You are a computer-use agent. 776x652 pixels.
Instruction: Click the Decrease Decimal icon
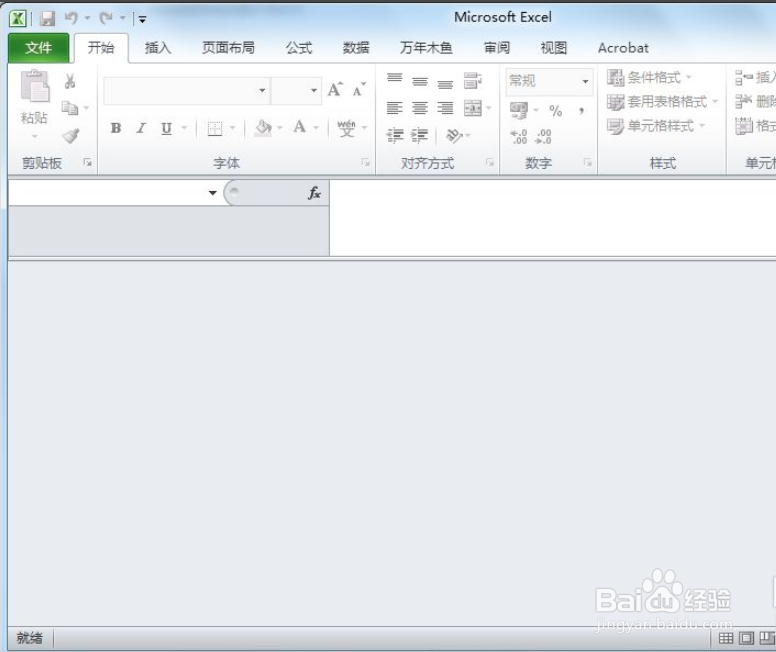coord(543,137)
